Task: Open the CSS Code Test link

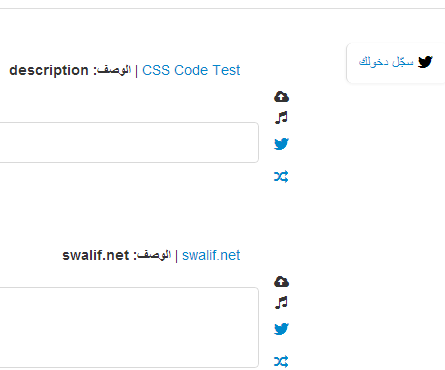Action: pos(191,70)
